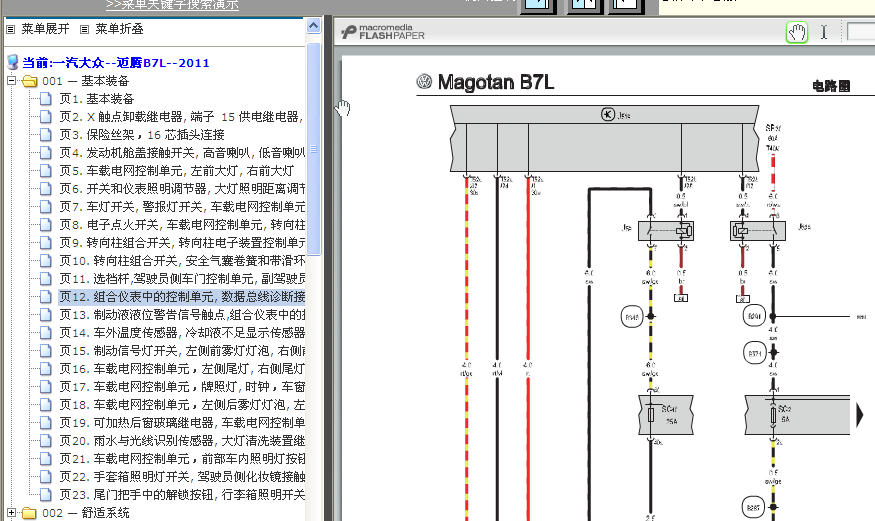
Task: Open 页16. 车载电网控制单元，左侧尾灯
Action: [x=182, y=369]
